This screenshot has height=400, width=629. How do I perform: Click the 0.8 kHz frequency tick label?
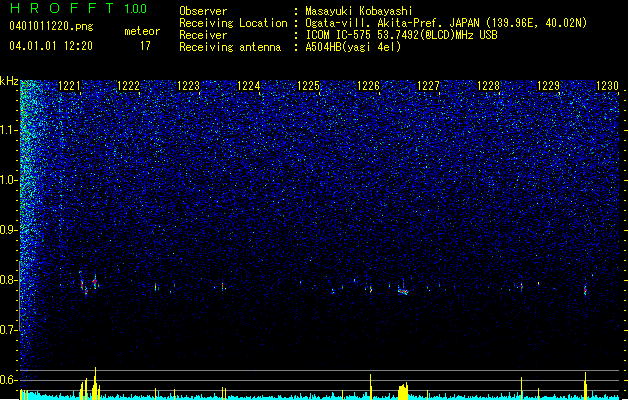pyautogui.click(x=9, y=280)
